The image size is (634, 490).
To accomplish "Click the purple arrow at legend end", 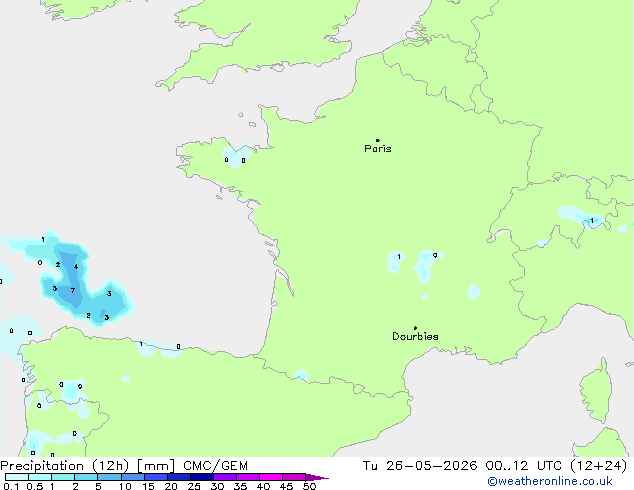I will [317, 477].
